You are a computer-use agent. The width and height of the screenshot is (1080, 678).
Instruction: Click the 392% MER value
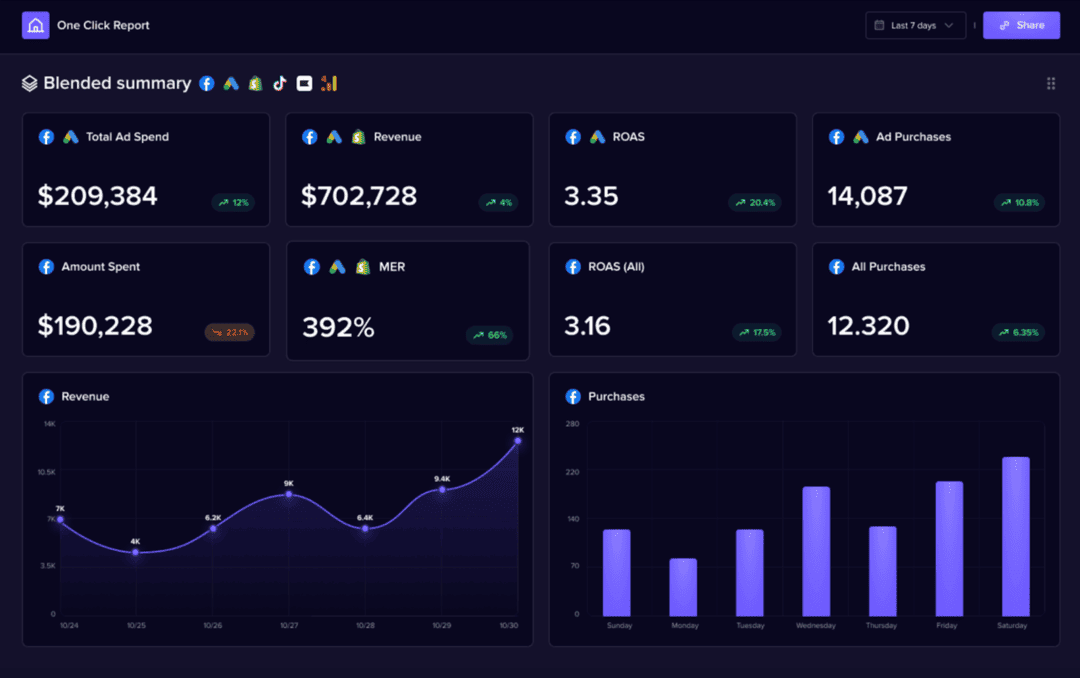338,327
